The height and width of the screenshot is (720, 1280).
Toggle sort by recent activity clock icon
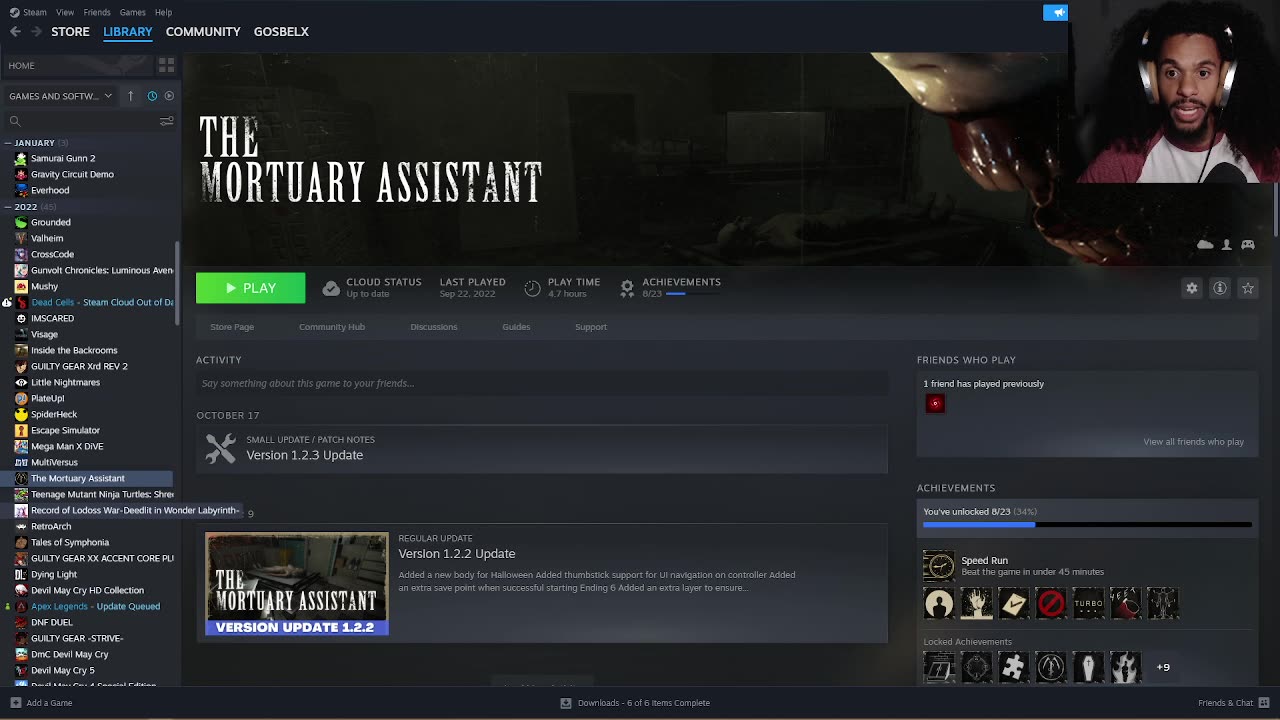coord(152,96)
